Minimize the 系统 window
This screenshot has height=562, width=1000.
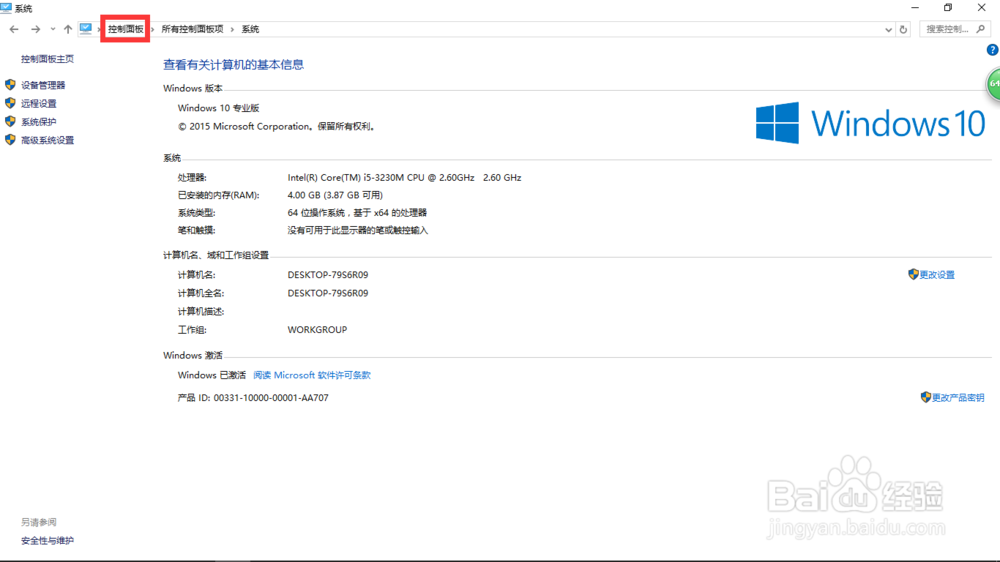(x=915, y=8)
